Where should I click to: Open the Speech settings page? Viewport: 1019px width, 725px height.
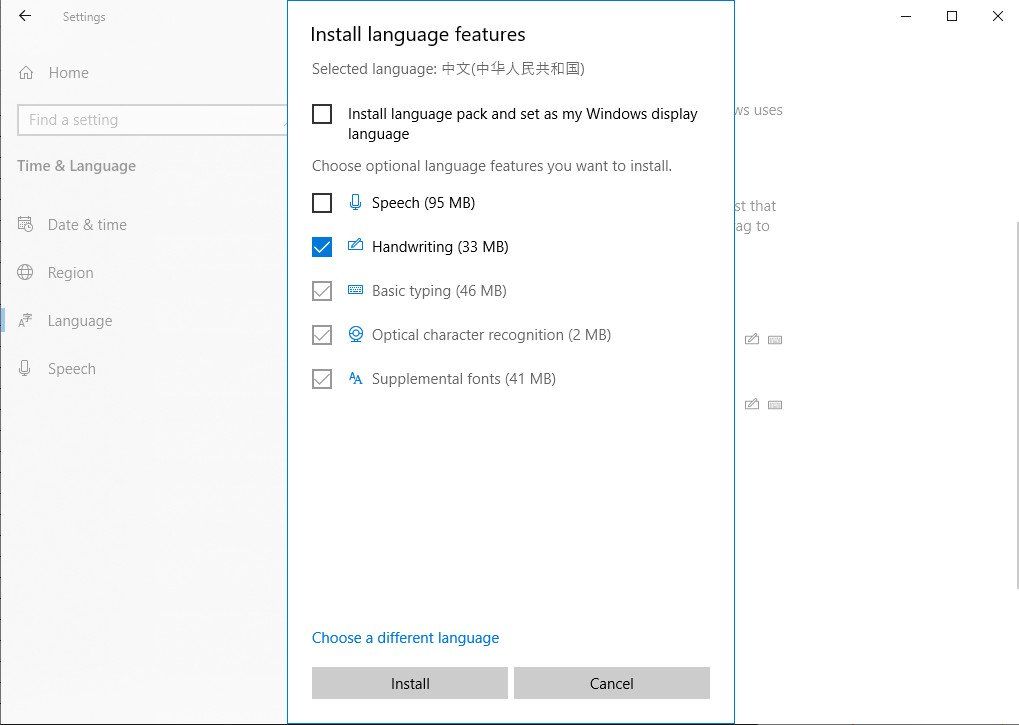(x=71, y=368)
